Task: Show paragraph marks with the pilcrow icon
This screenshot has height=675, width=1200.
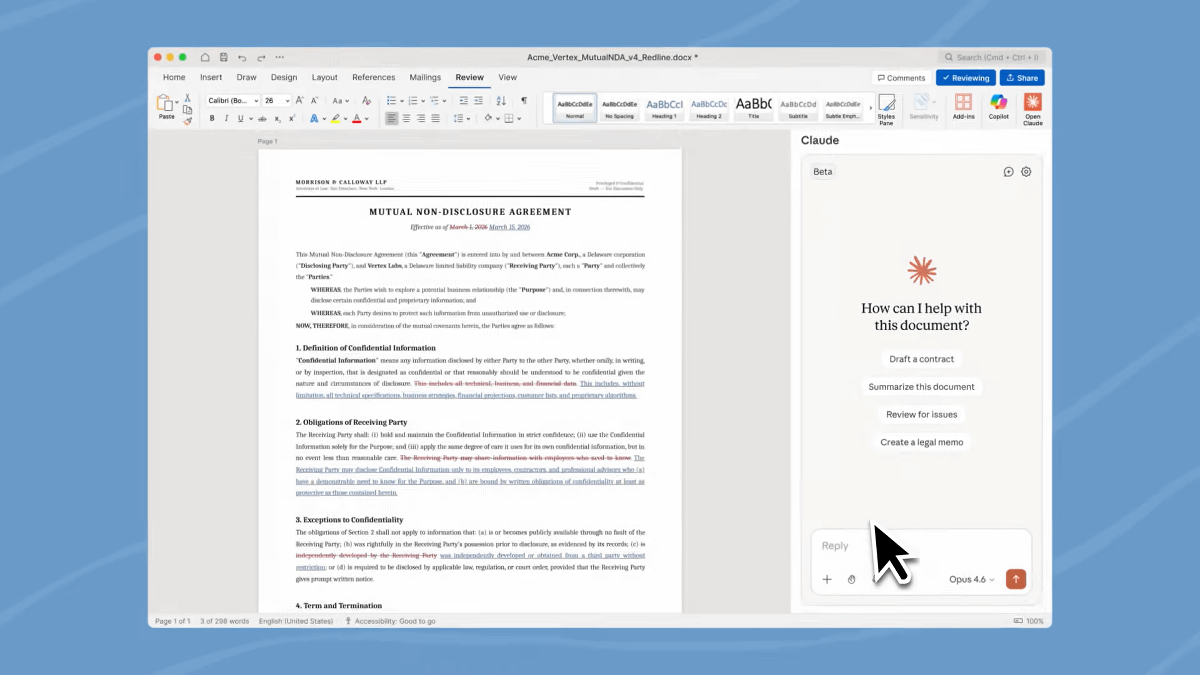Action: (x=523, y=101)
